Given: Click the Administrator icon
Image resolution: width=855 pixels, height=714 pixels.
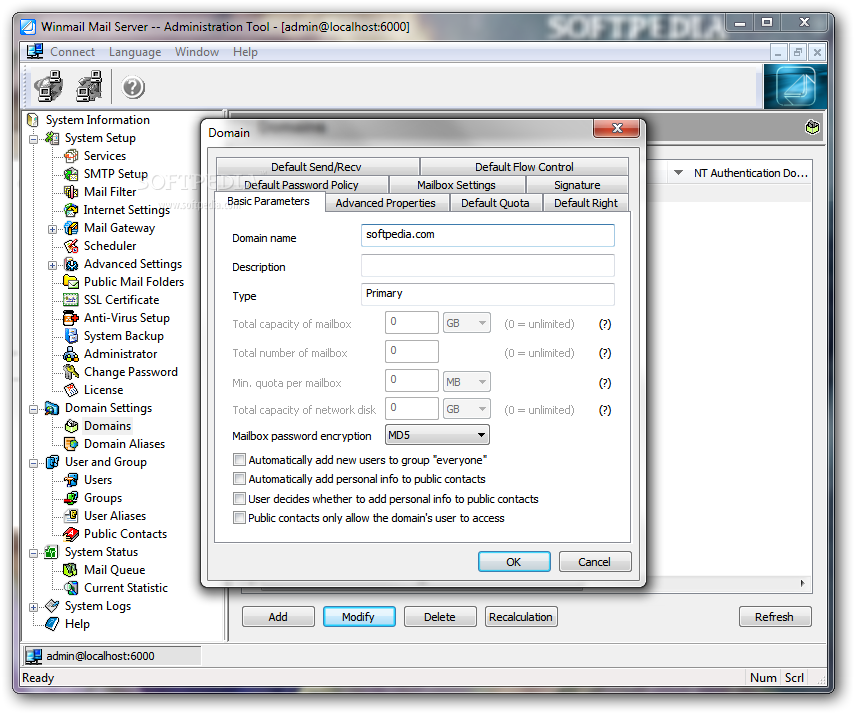Looking at the screenshot, I should 71,354.
